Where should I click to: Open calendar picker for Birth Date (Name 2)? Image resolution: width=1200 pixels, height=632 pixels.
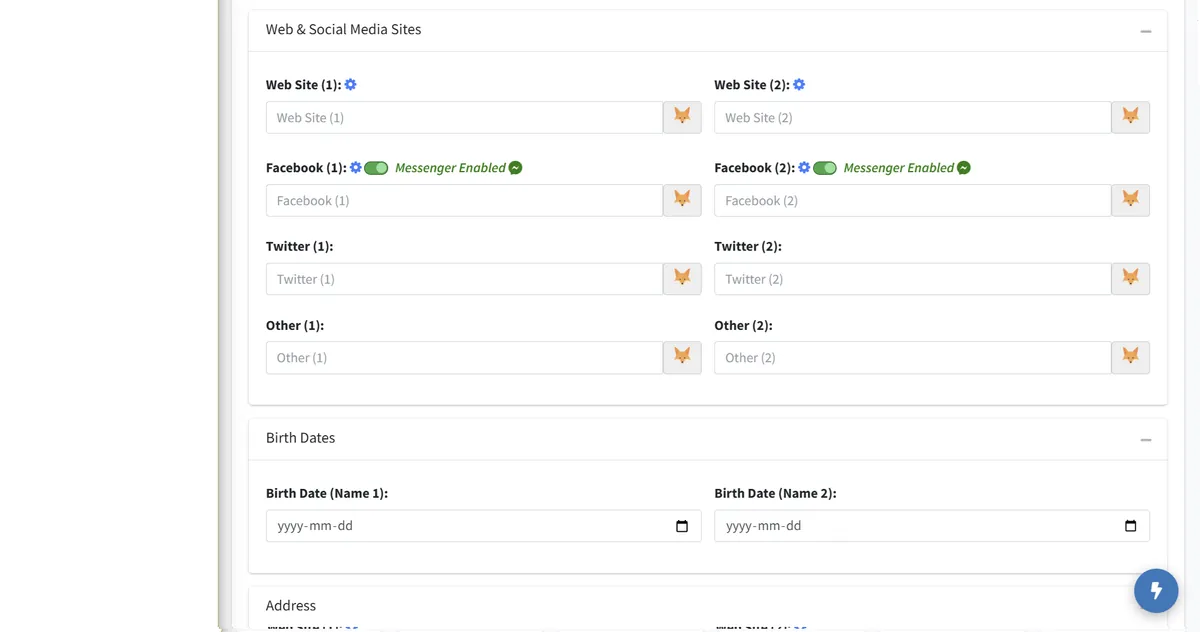[1131, 526]
